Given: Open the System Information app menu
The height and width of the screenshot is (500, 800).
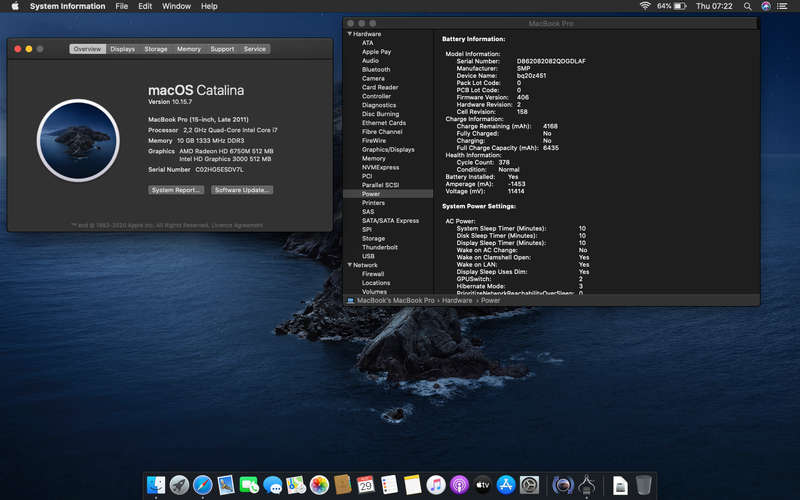Looking at the screenshot, I should 67,6.
